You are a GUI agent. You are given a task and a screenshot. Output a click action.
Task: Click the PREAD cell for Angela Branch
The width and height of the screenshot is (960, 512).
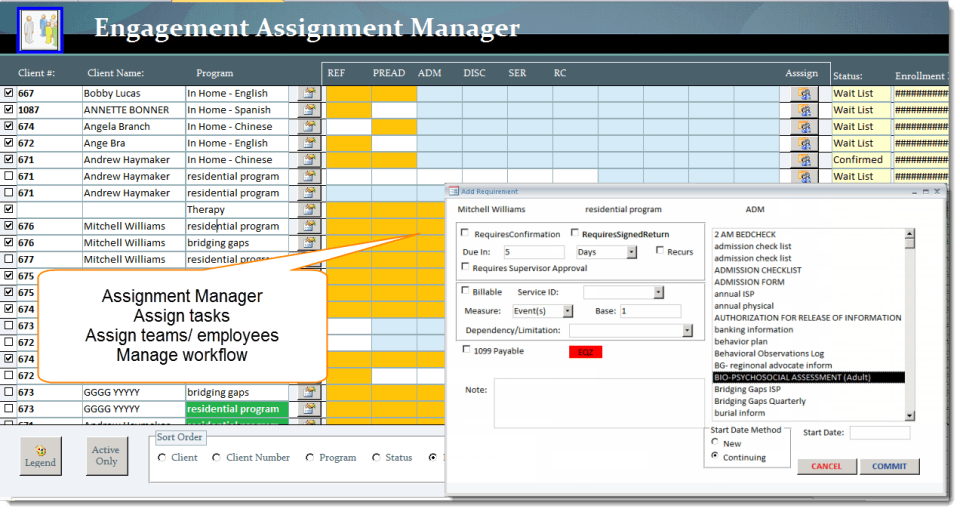pos(394,126)
